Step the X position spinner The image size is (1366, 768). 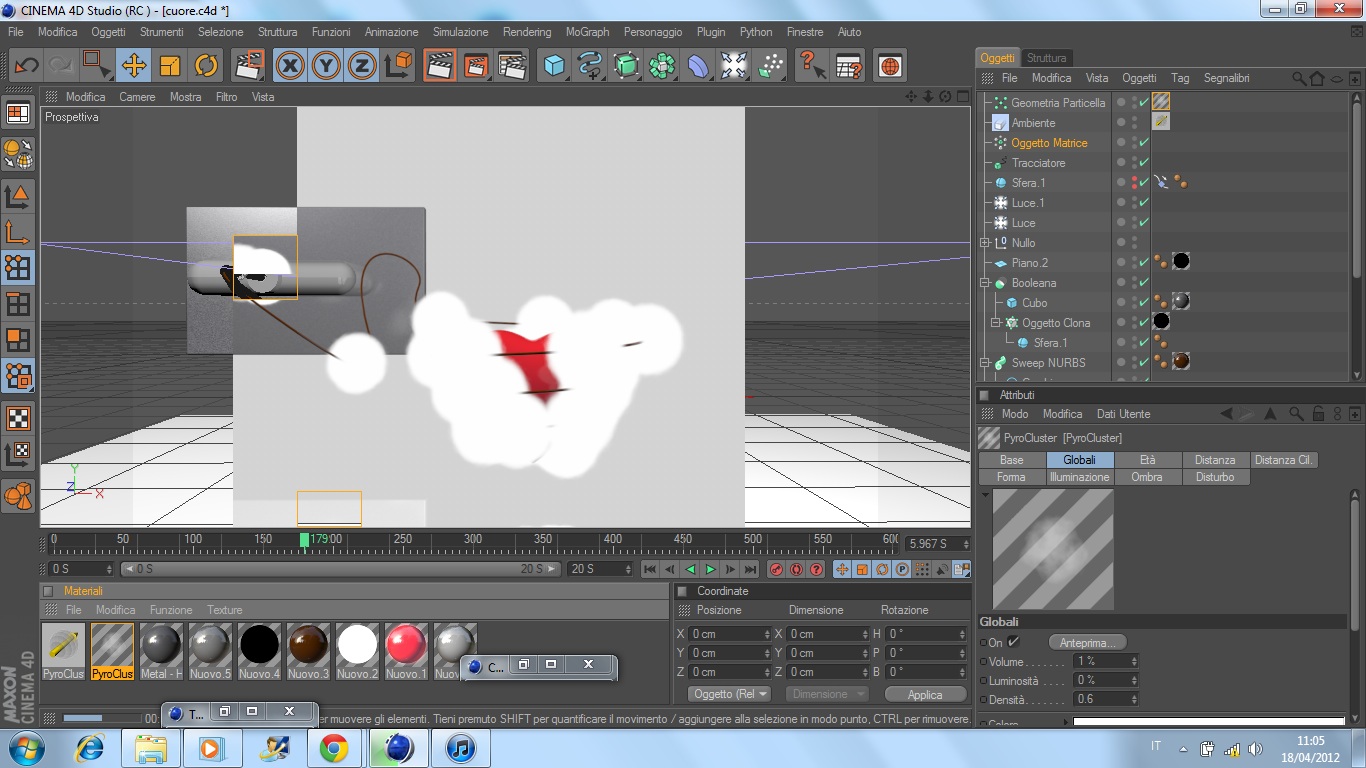pyautogui.click(x=767, y=634)
